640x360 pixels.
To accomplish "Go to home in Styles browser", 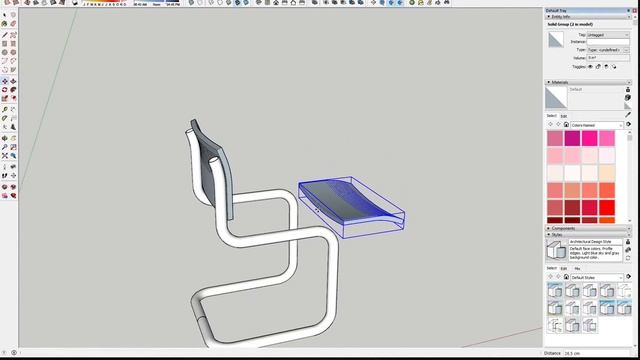I will pos(566,277).
